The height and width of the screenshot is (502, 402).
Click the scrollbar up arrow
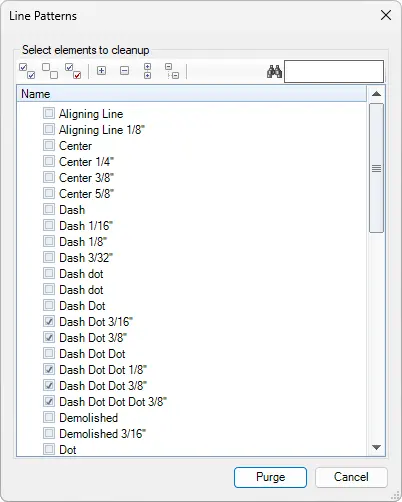tap(376, 94)
